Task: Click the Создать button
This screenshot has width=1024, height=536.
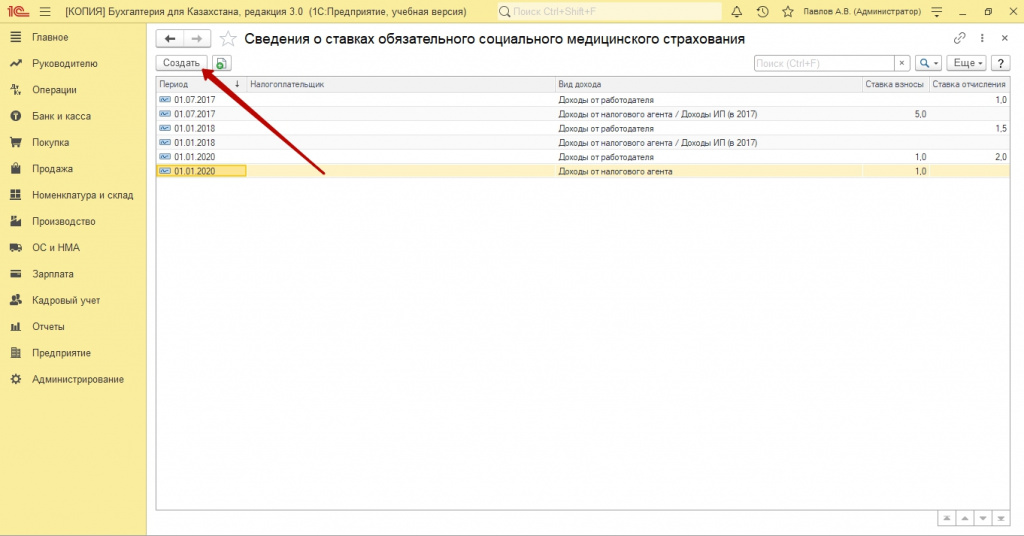Action: point(182,63)
